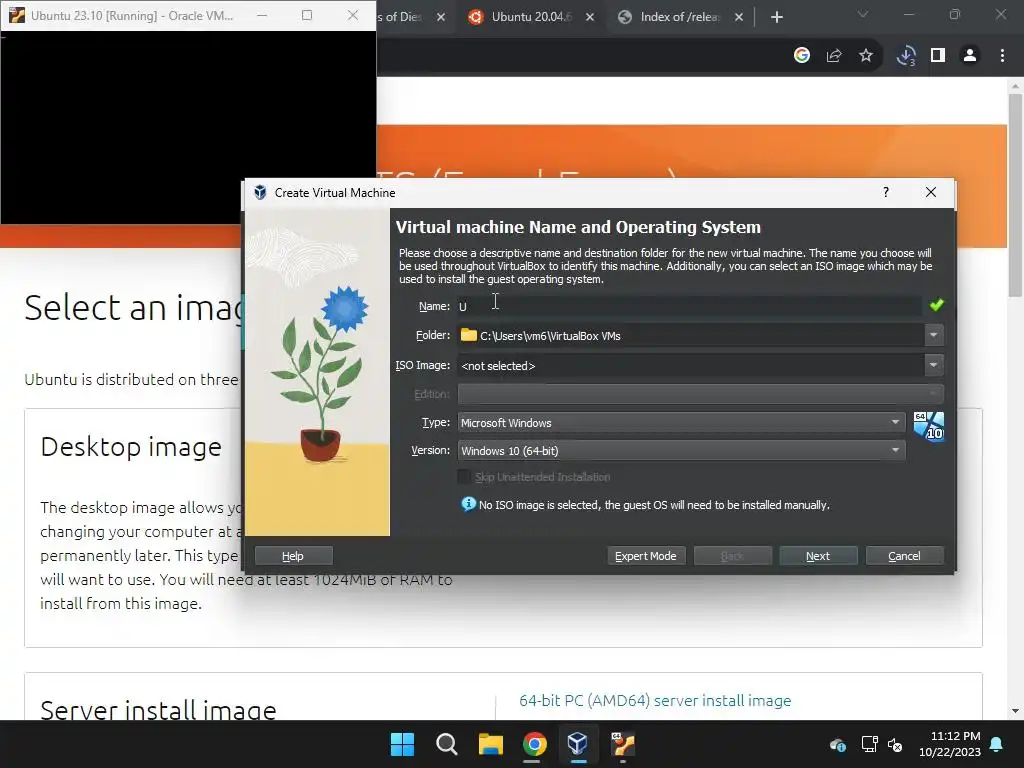Click the VirtualBox cube icon in dialog title
The image size is (1024, 768).
click(x=260, y=192)
